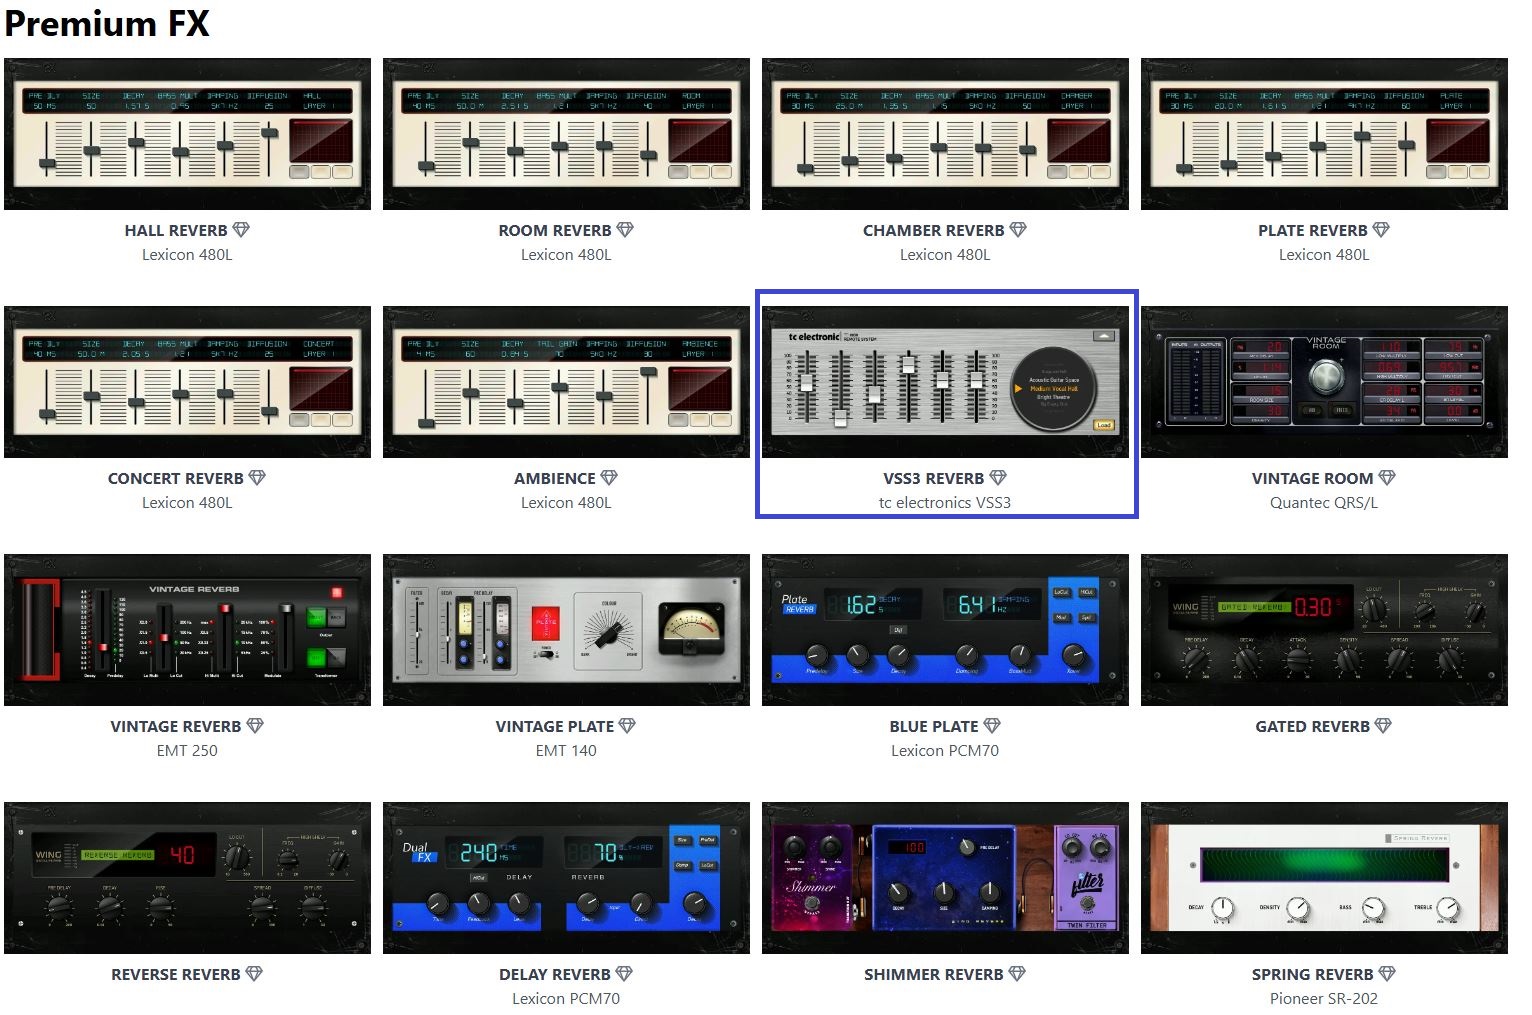Click the diamond icon beside Hall Reverb
The image size is (1532, 1015).
[241, 230]
